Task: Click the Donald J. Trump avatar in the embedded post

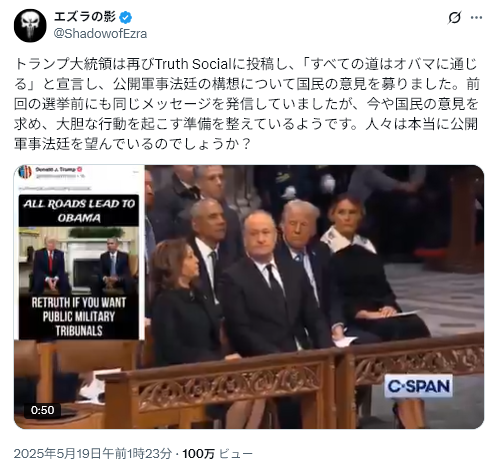Action: (x=25, y=172)
